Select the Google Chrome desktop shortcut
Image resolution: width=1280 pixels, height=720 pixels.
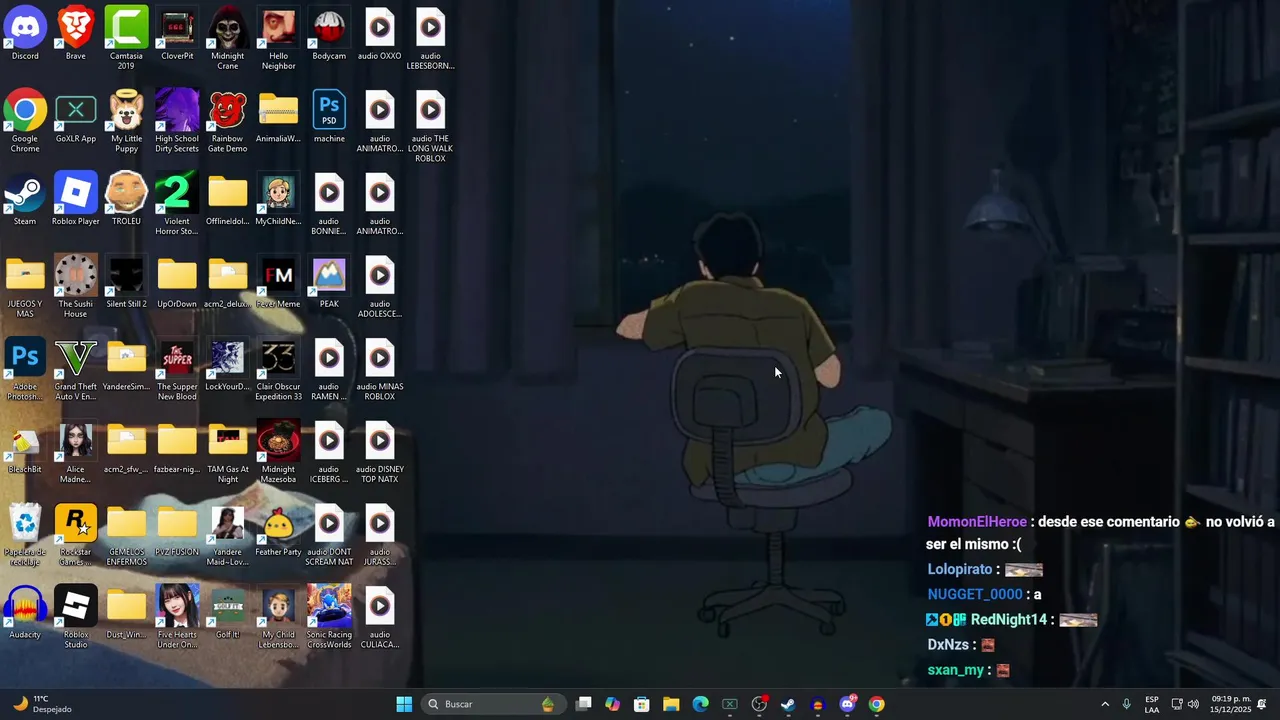coord(25,122)
